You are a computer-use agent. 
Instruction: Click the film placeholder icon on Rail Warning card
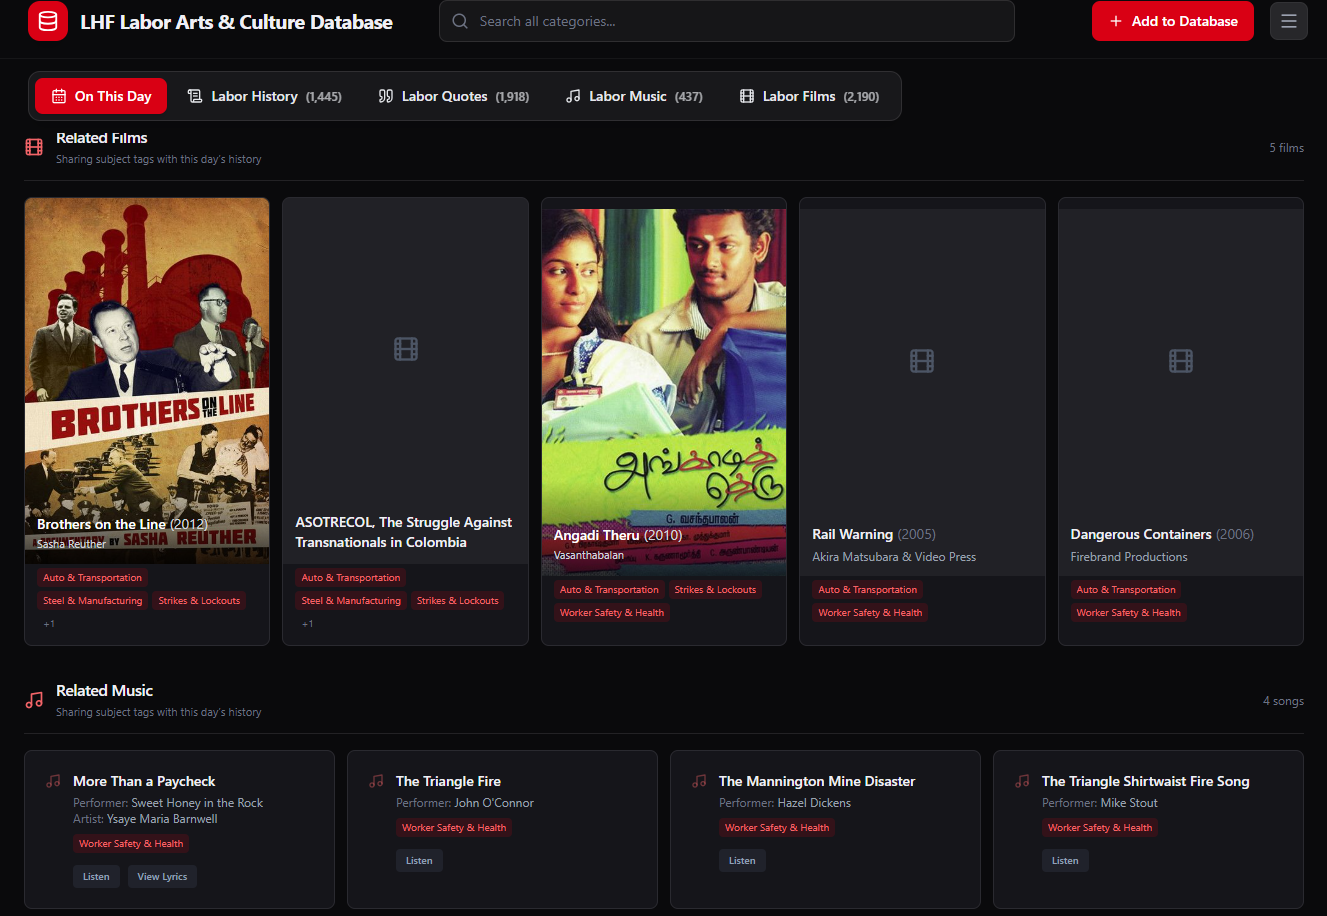pyautogui.click(x=922, y=361)
